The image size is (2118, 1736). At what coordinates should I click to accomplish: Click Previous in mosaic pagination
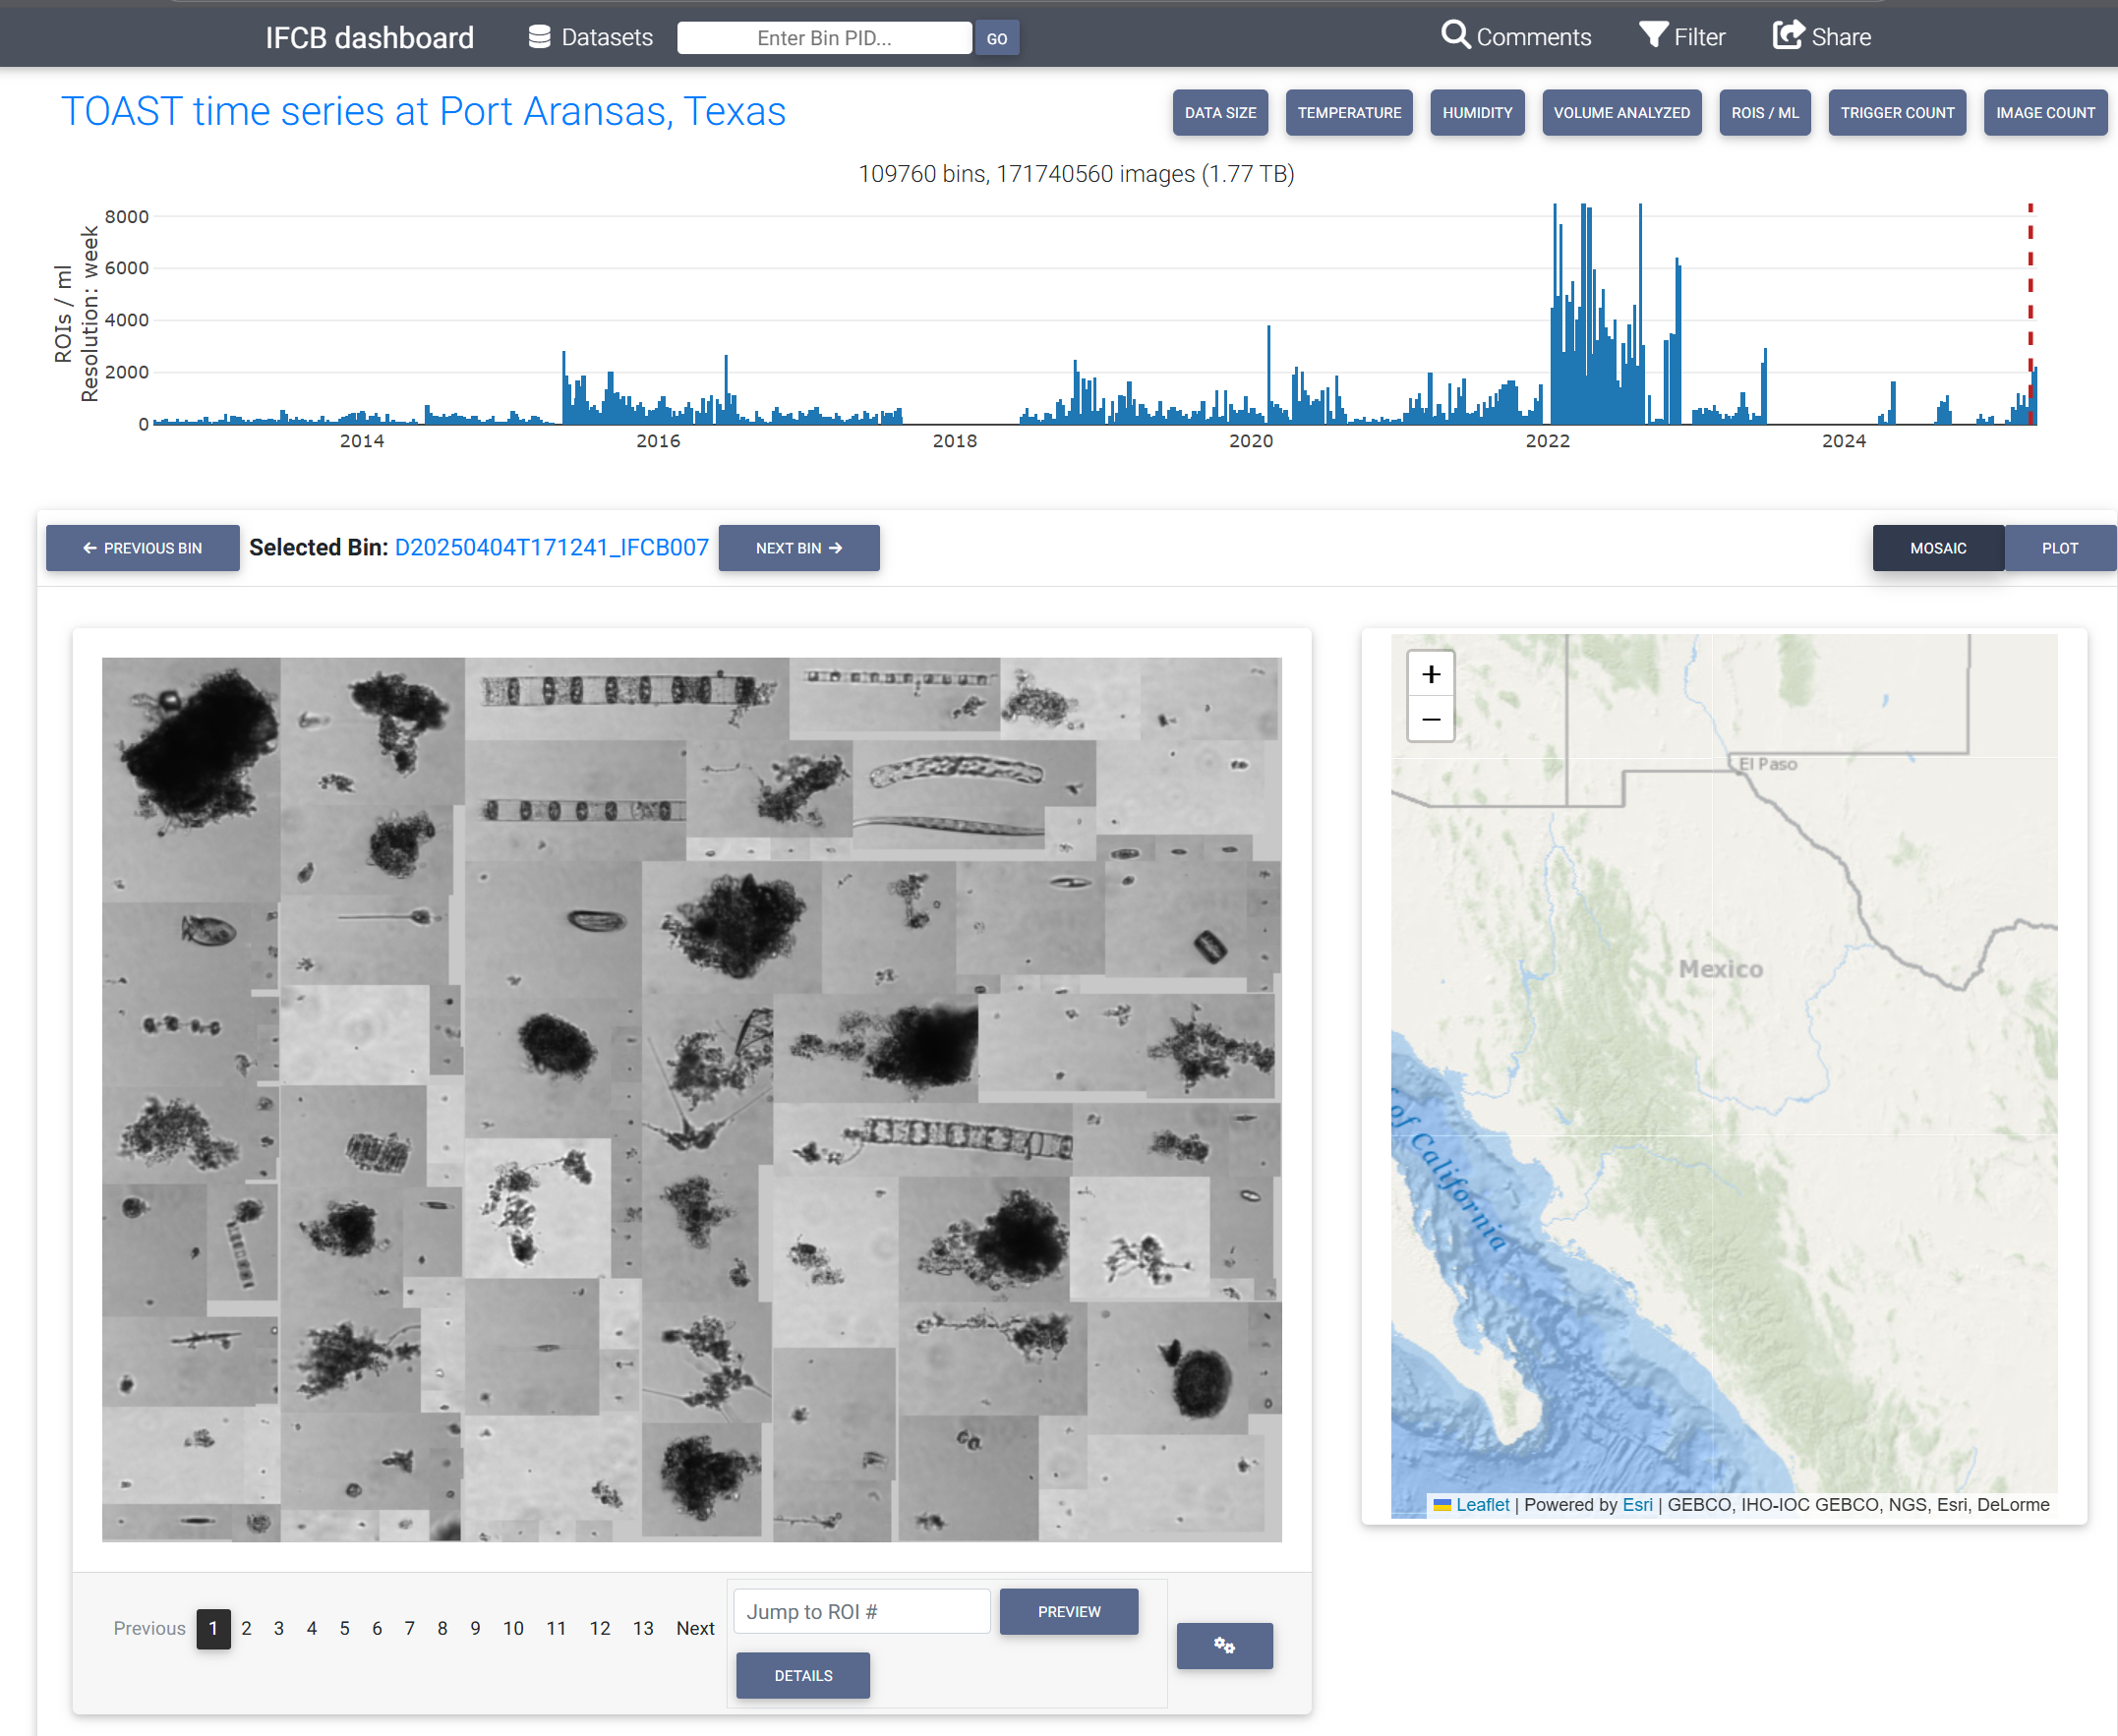[x=149, y=1628]
